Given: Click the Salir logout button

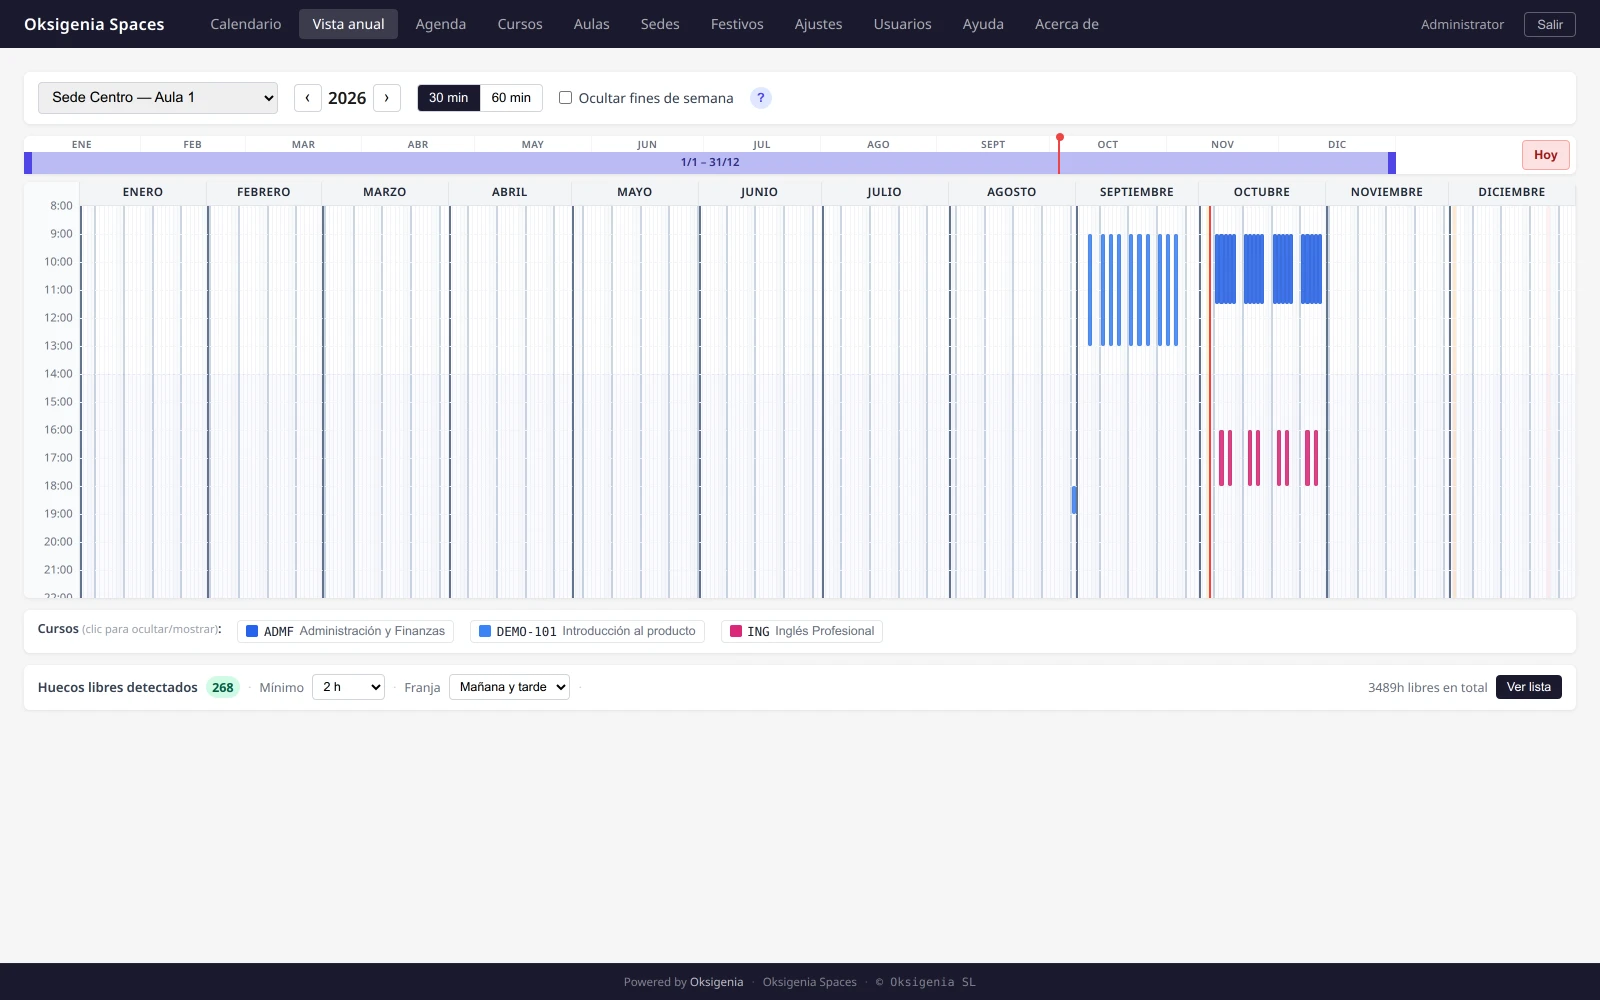Looking at the screenshot, I should [1550, 24].
